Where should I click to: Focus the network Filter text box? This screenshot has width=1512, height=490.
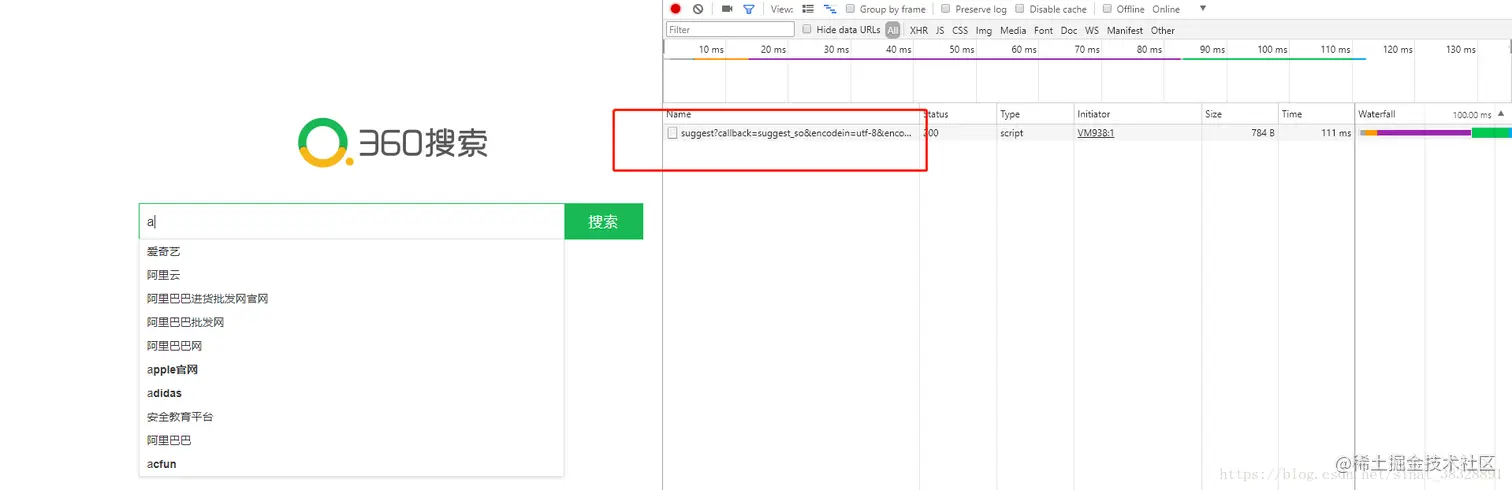pos(730,30)
